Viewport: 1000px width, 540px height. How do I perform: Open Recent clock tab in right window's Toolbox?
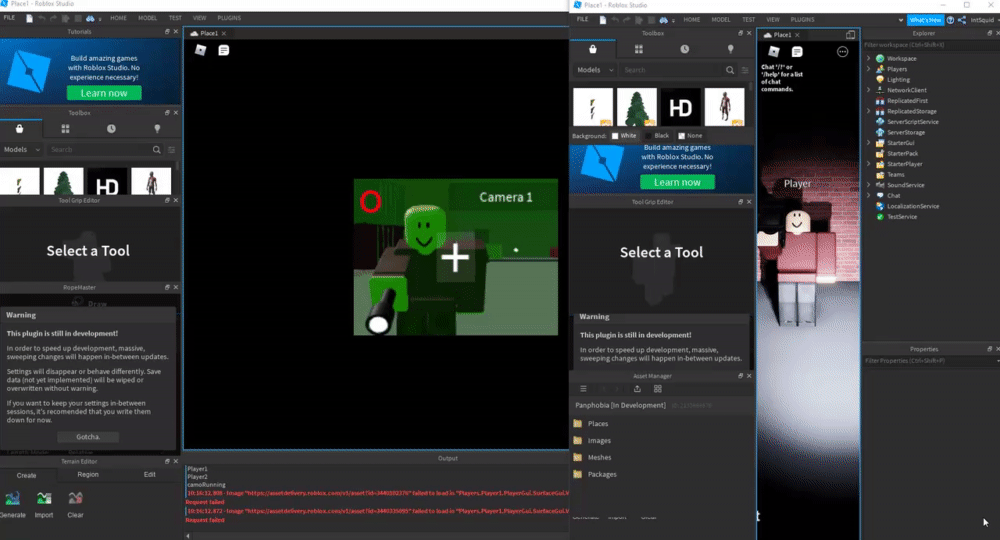[x=684, y=49]
